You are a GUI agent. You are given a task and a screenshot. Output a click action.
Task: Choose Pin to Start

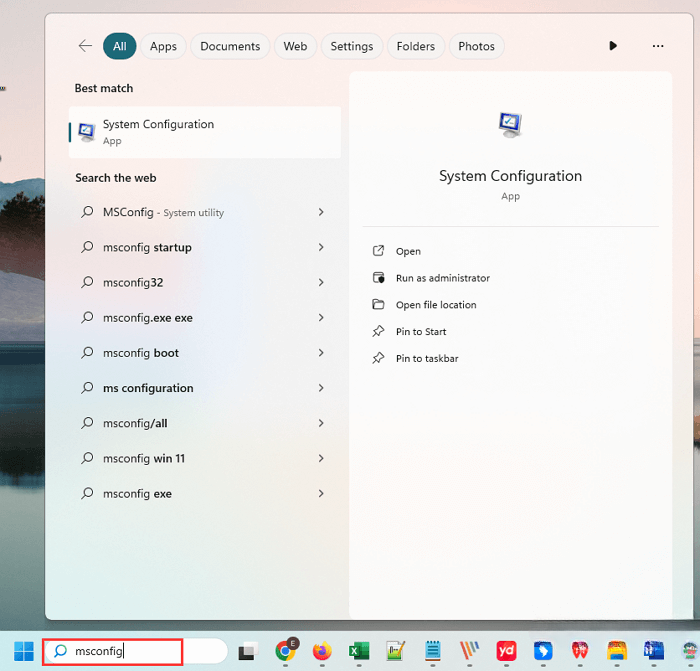pos(421,332)
